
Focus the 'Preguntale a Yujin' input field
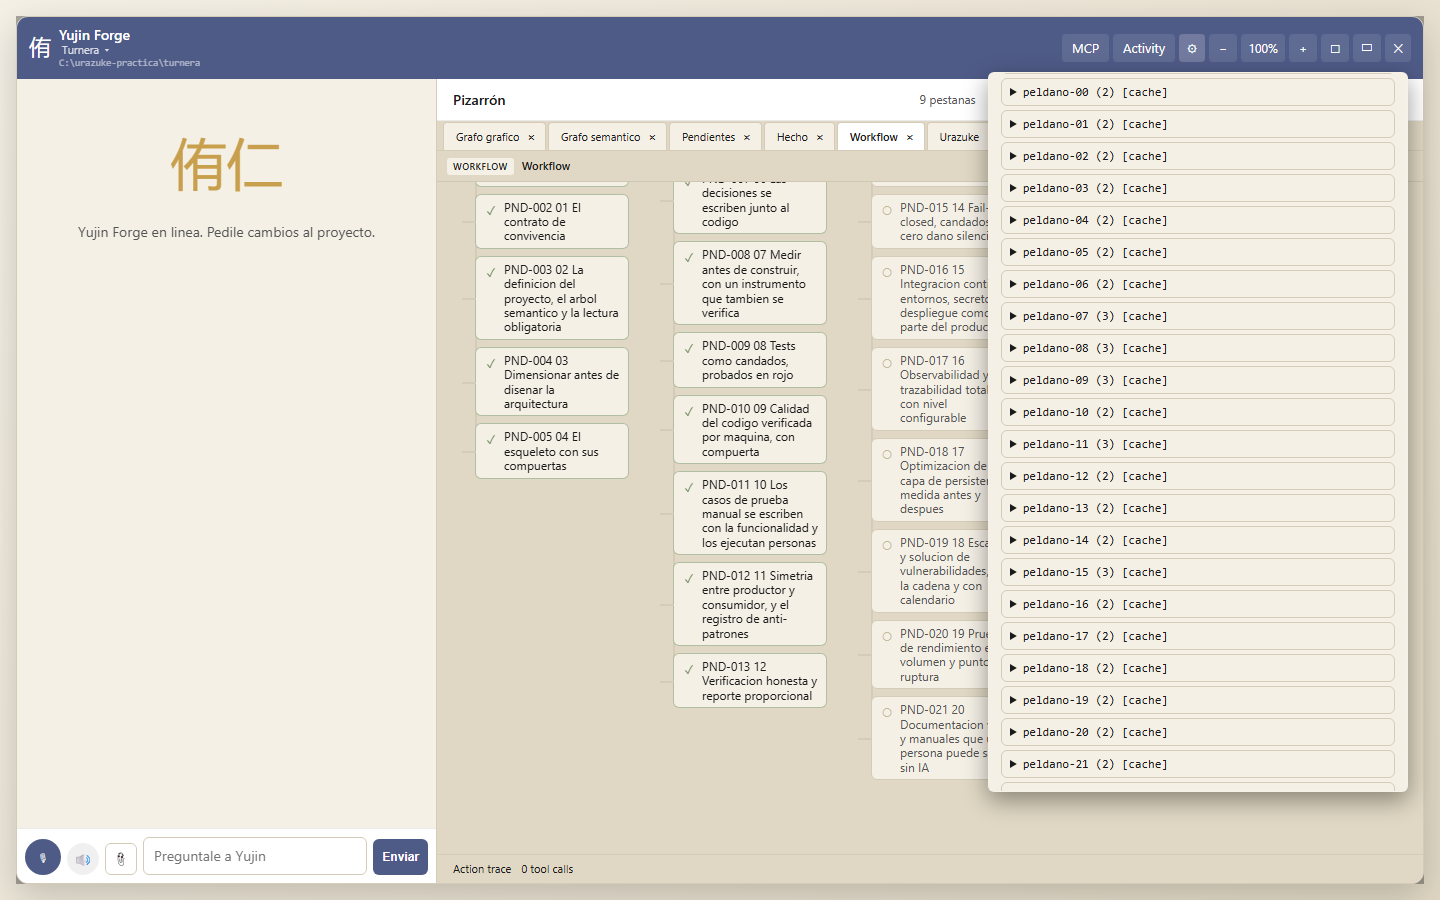(x=255, y=856)
